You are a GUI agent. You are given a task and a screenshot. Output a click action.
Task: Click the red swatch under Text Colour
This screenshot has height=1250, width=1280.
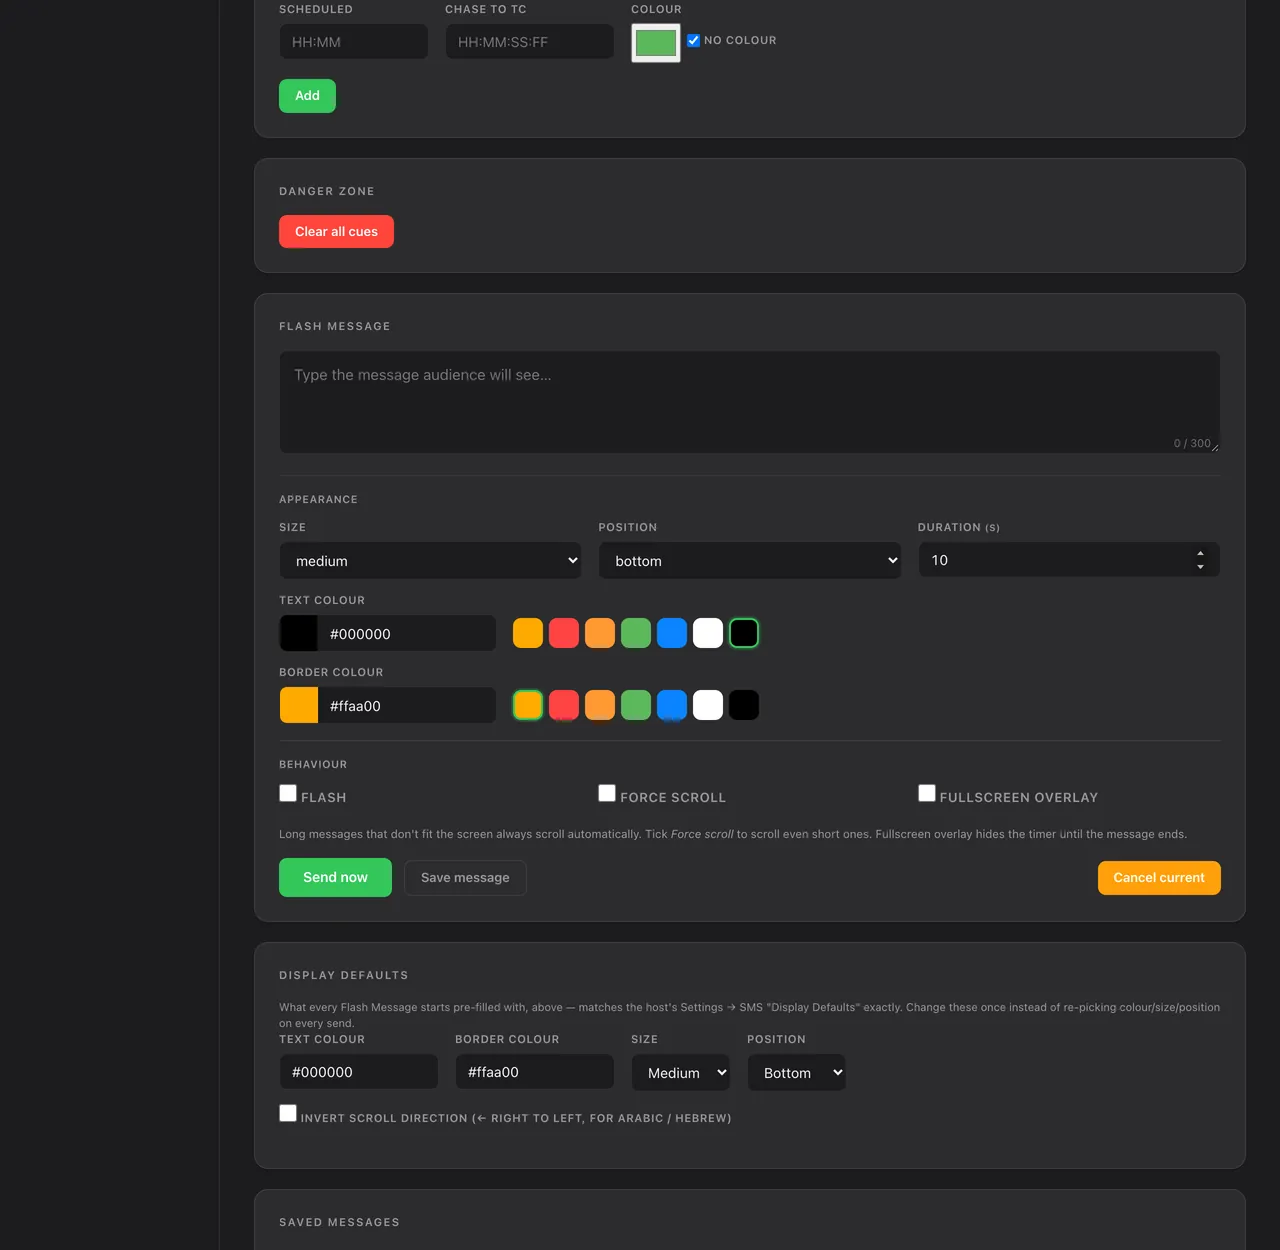(x=564, y=633)
